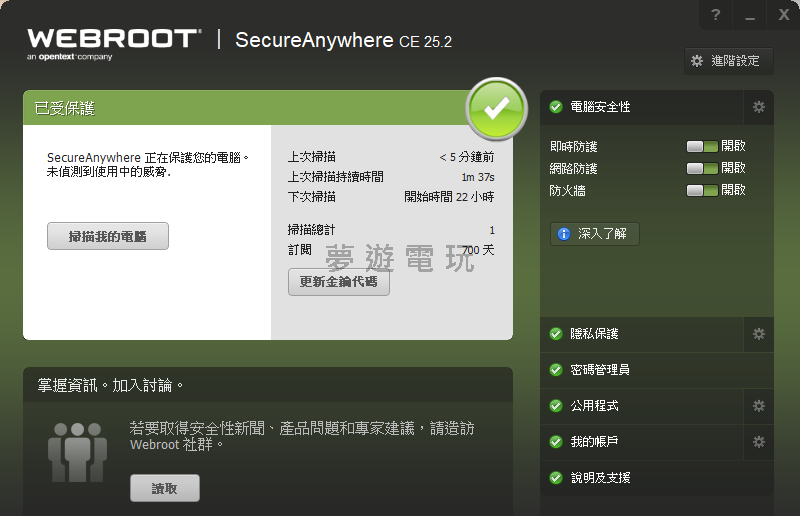Toggle the 即時防護 switch
This screenshot has height=516, width=800.
coord(702,146)
